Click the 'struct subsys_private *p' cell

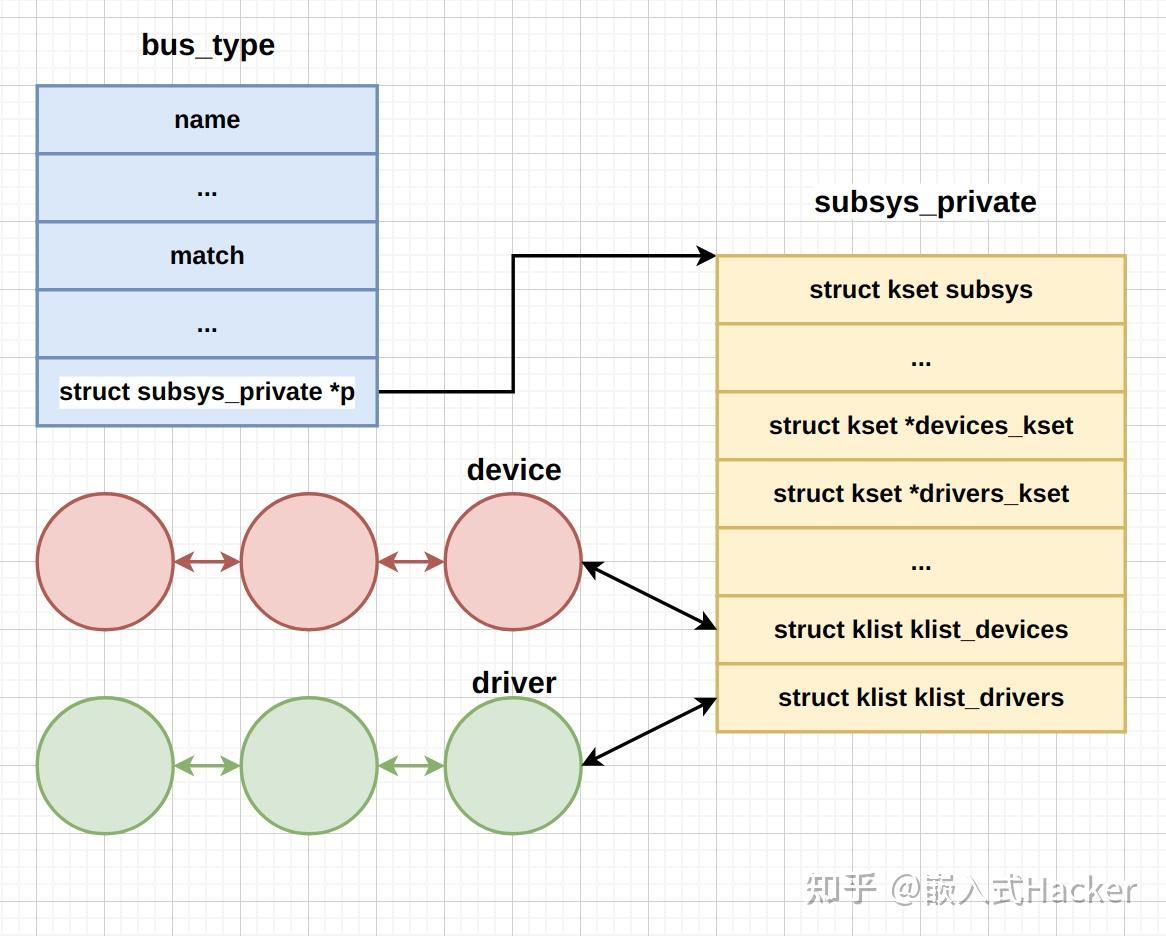(207, 392)
